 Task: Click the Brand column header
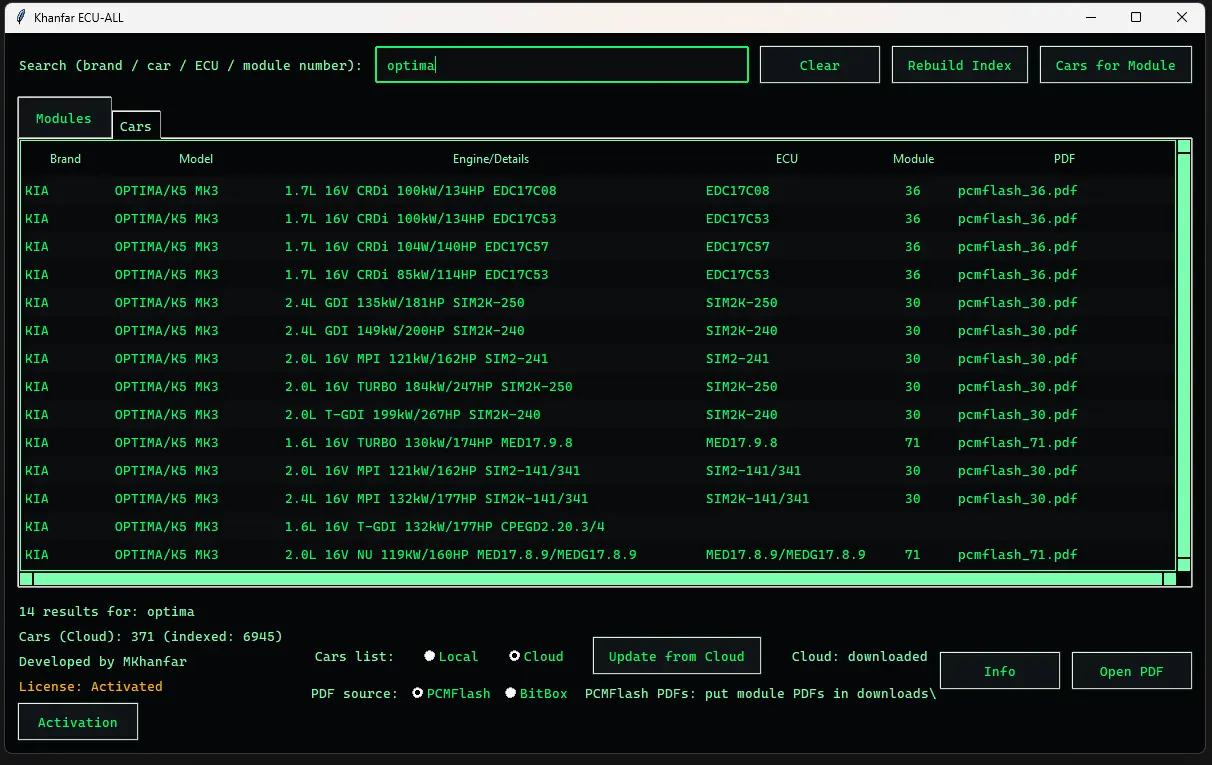(65, 158)
